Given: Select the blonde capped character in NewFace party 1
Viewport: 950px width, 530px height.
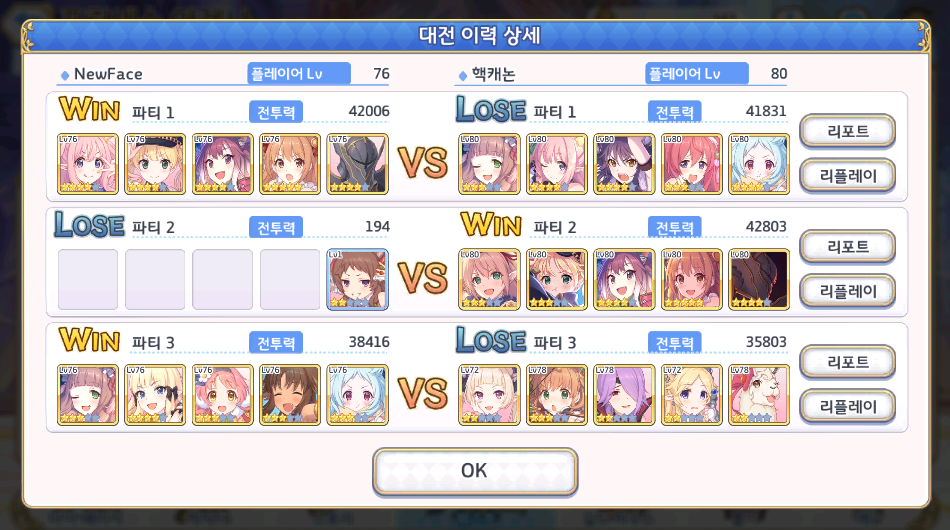Looking at the screenshot, I should point(155,164).
